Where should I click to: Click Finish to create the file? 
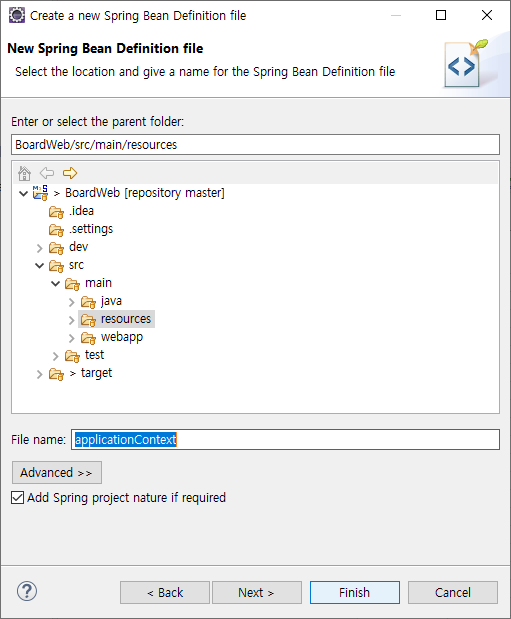tap(355, 593)
